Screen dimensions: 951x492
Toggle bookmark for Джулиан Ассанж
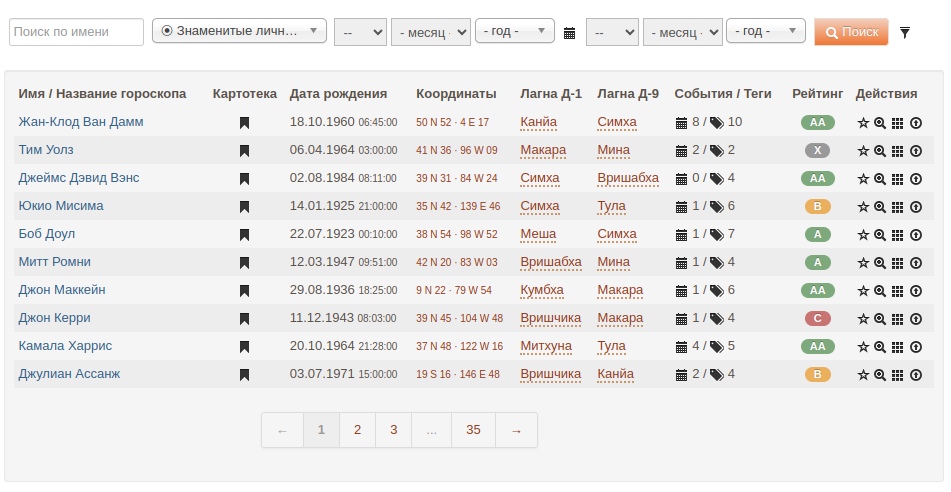[244, 374]
